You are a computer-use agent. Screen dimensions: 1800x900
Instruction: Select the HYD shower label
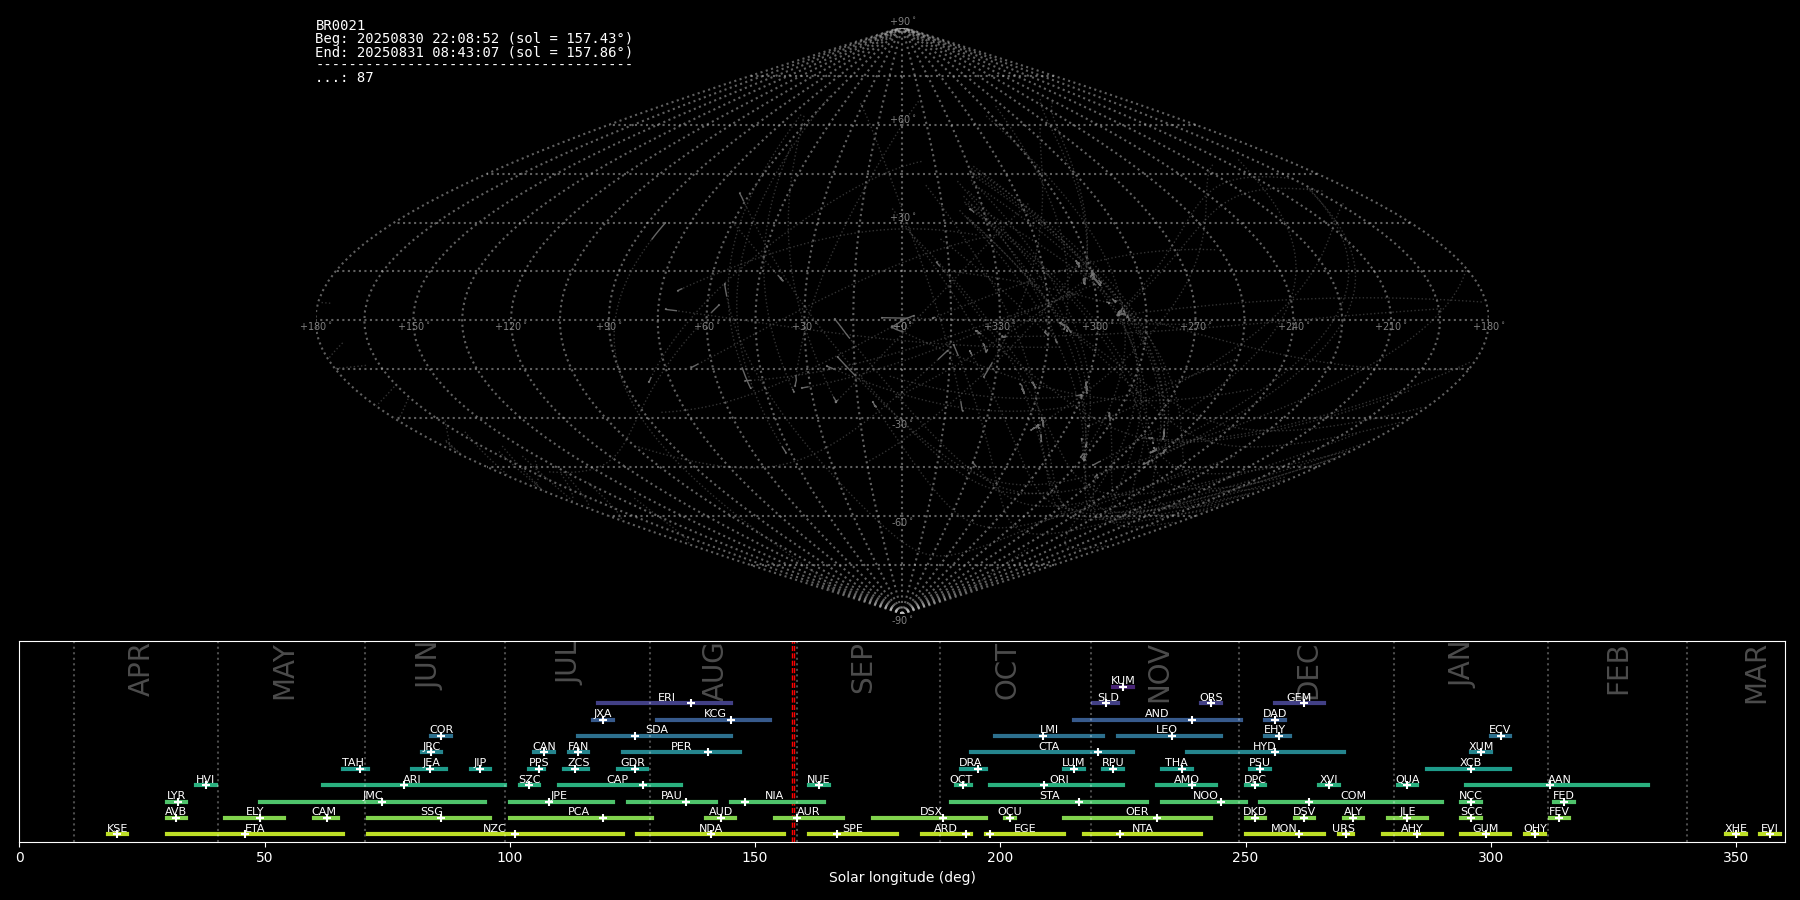tap(1264, 747)
